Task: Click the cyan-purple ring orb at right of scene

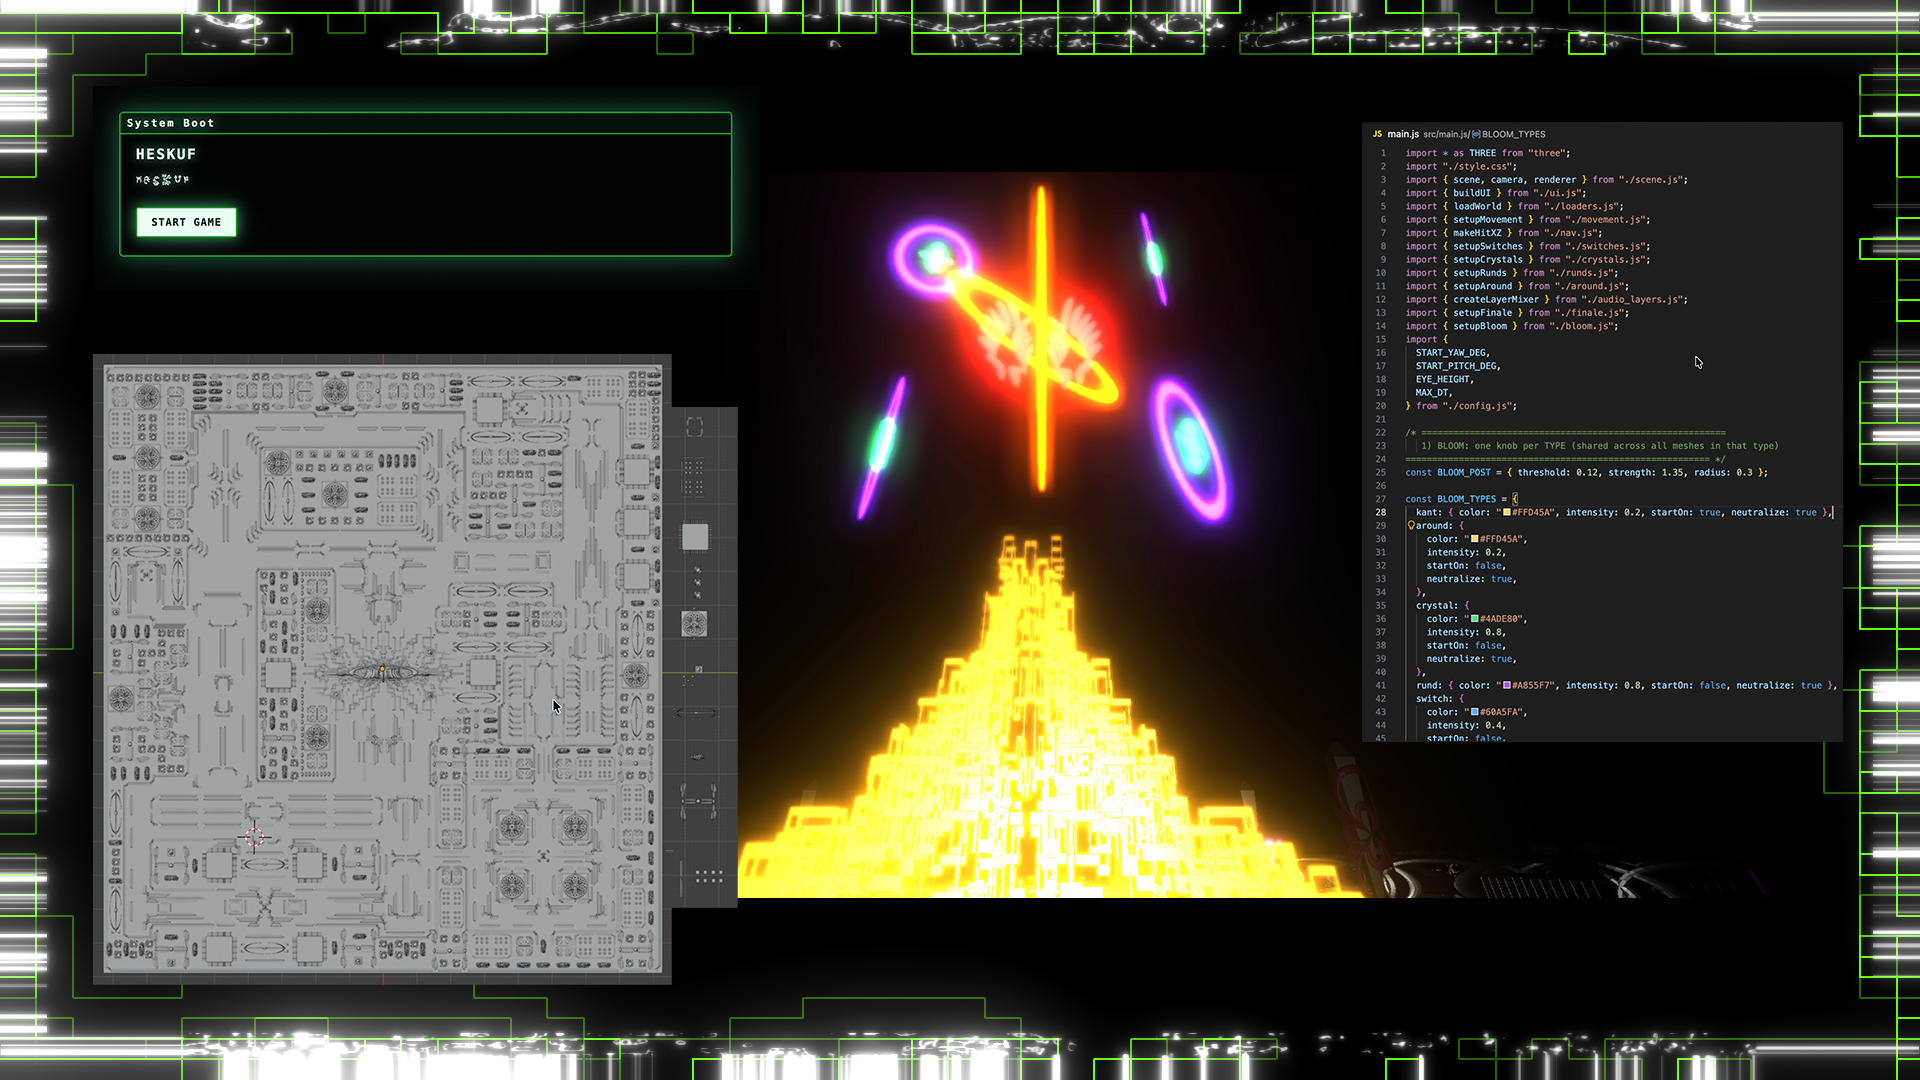Action: click(1190, 445)
